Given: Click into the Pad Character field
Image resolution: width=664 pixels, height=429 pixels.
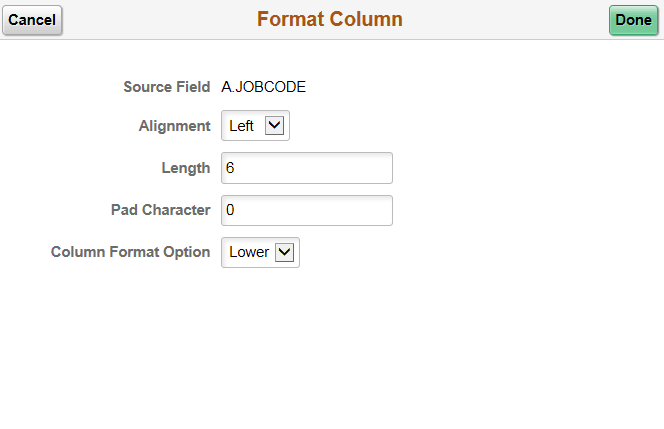Looking at the screenshot, I should (306, 210).
